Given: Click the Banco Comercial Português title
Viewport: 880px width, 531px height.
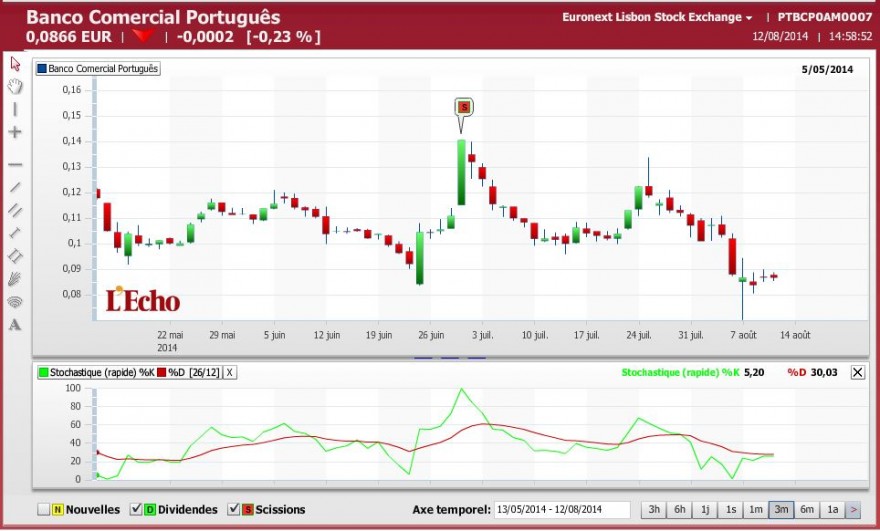Looking at the screenshot, I should [x=153, y=17].
